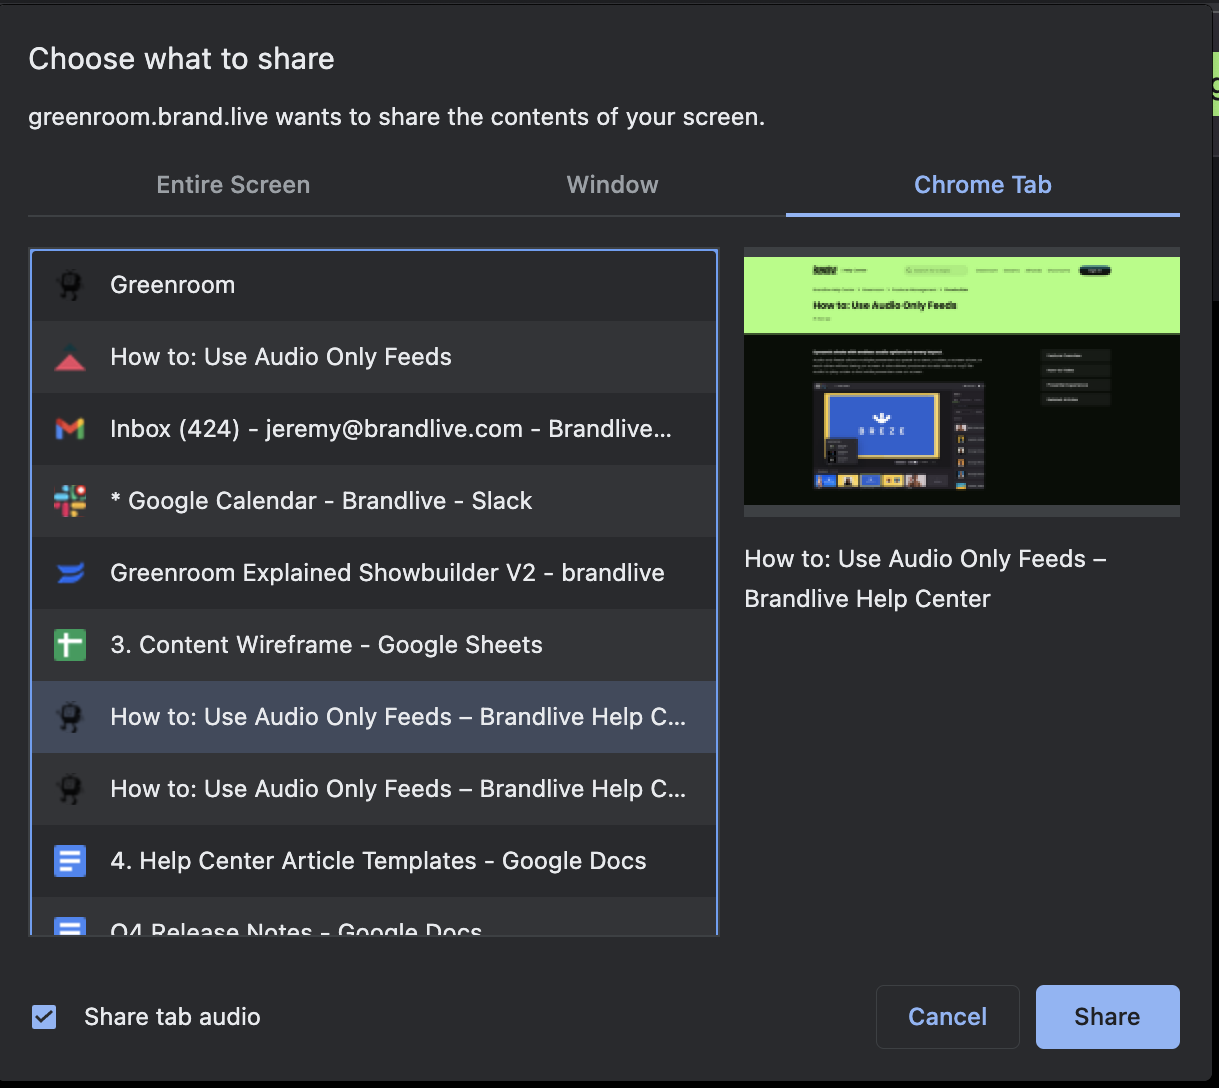Click the Share tab audio label text
This screenshot has width=1219, height=1088.
click(172, 1017)
